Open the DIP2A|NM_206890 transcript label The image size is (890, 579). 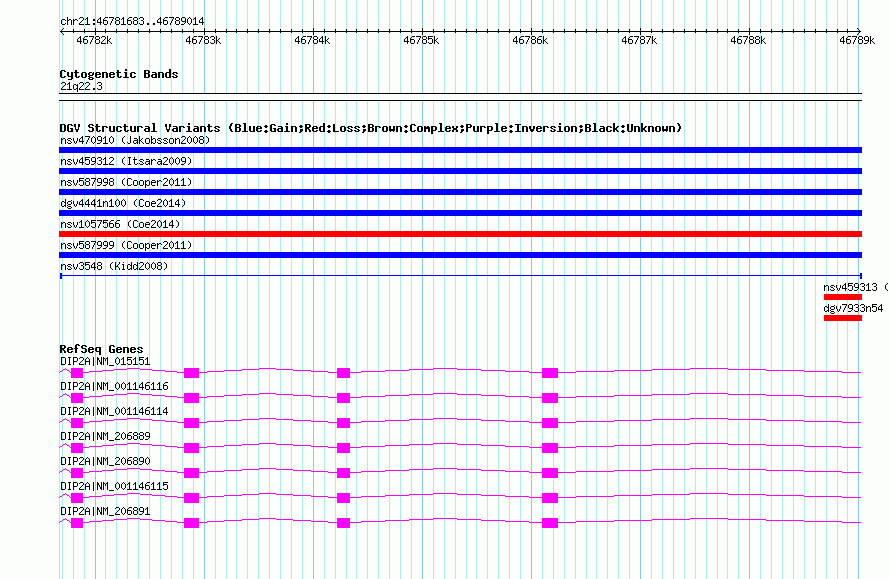[105, 461]
